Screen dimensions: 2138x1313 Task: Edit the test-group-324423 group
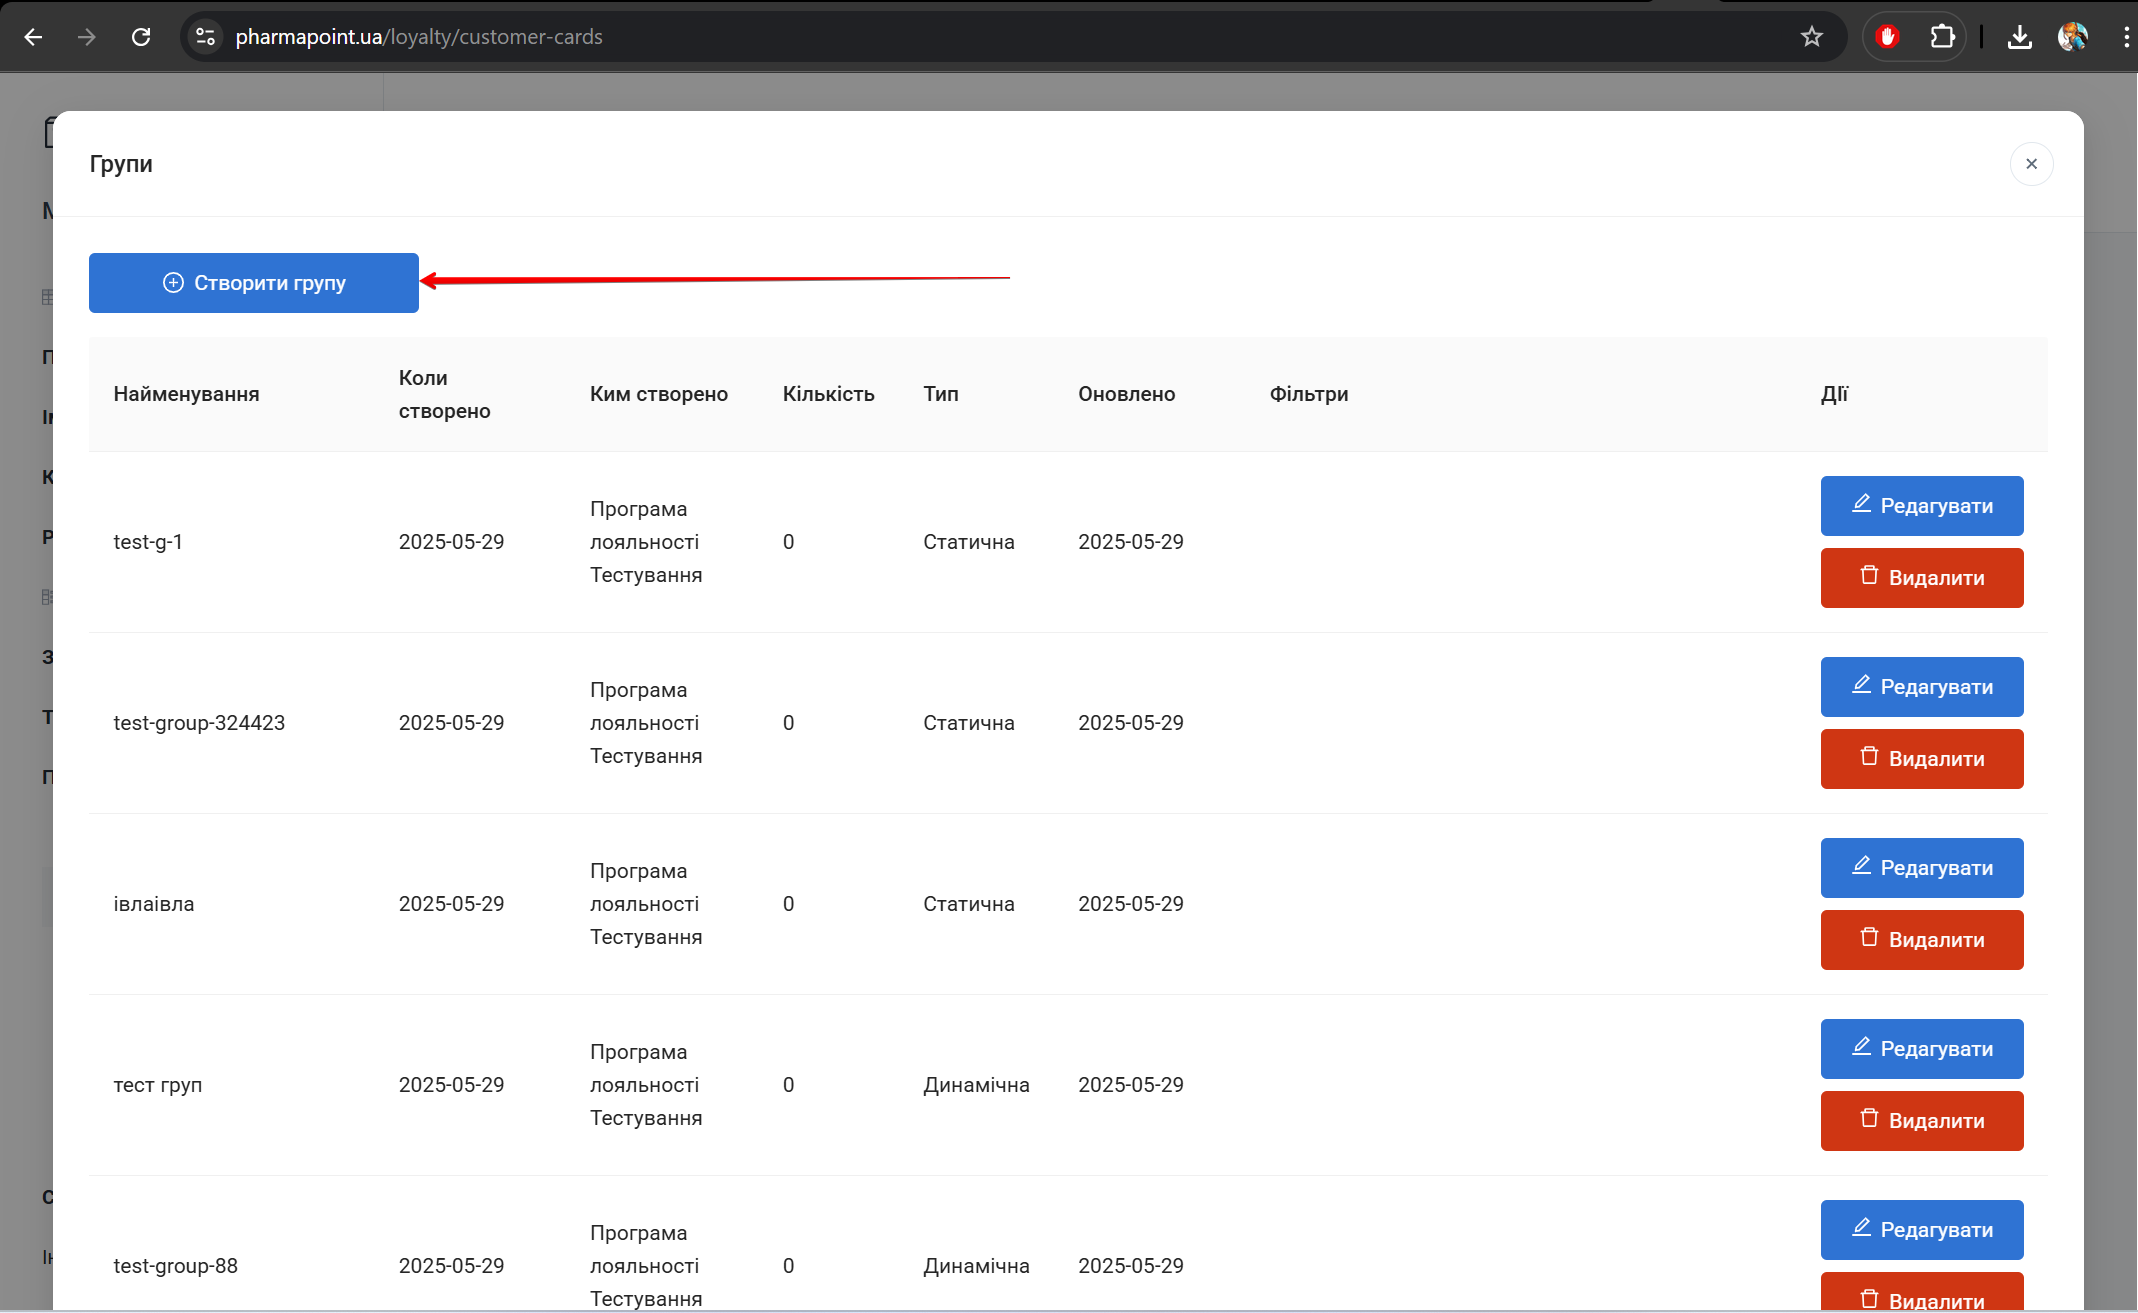tap(1921, 687)
